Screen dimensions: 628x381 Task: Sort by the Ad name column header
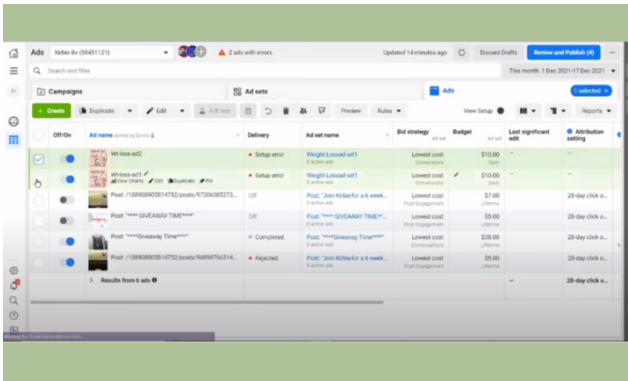tap(101, 135)
